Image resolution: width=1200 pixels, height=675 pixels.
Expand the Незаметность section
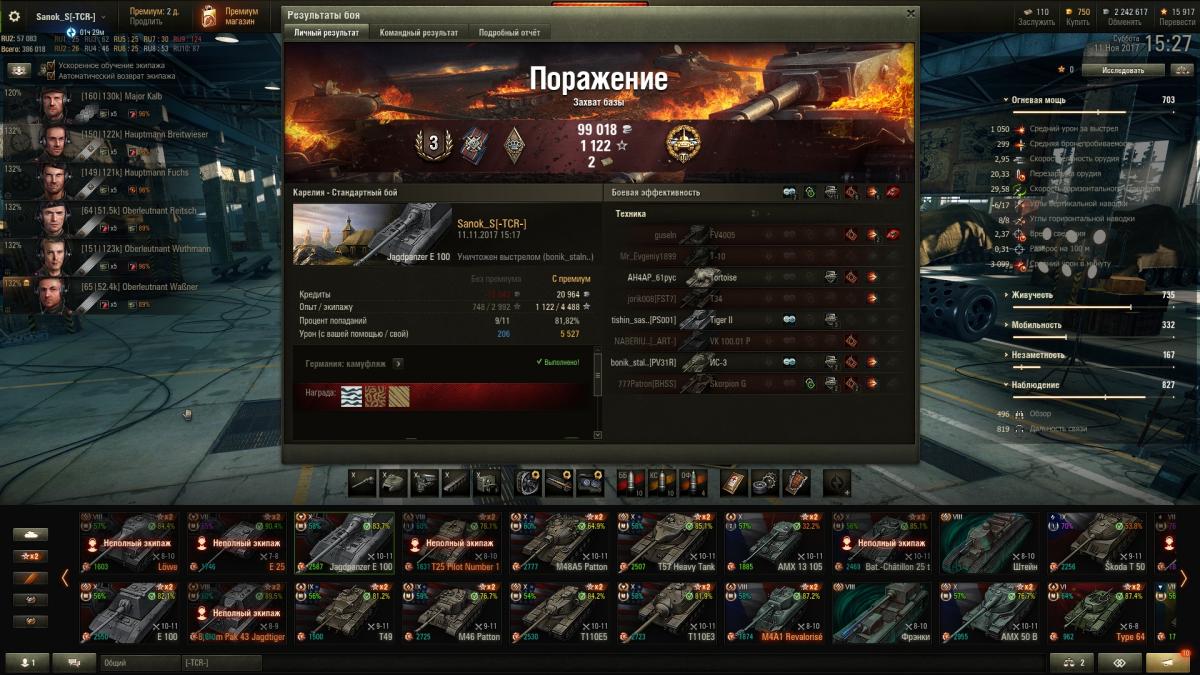click(x=1005, y=354)
